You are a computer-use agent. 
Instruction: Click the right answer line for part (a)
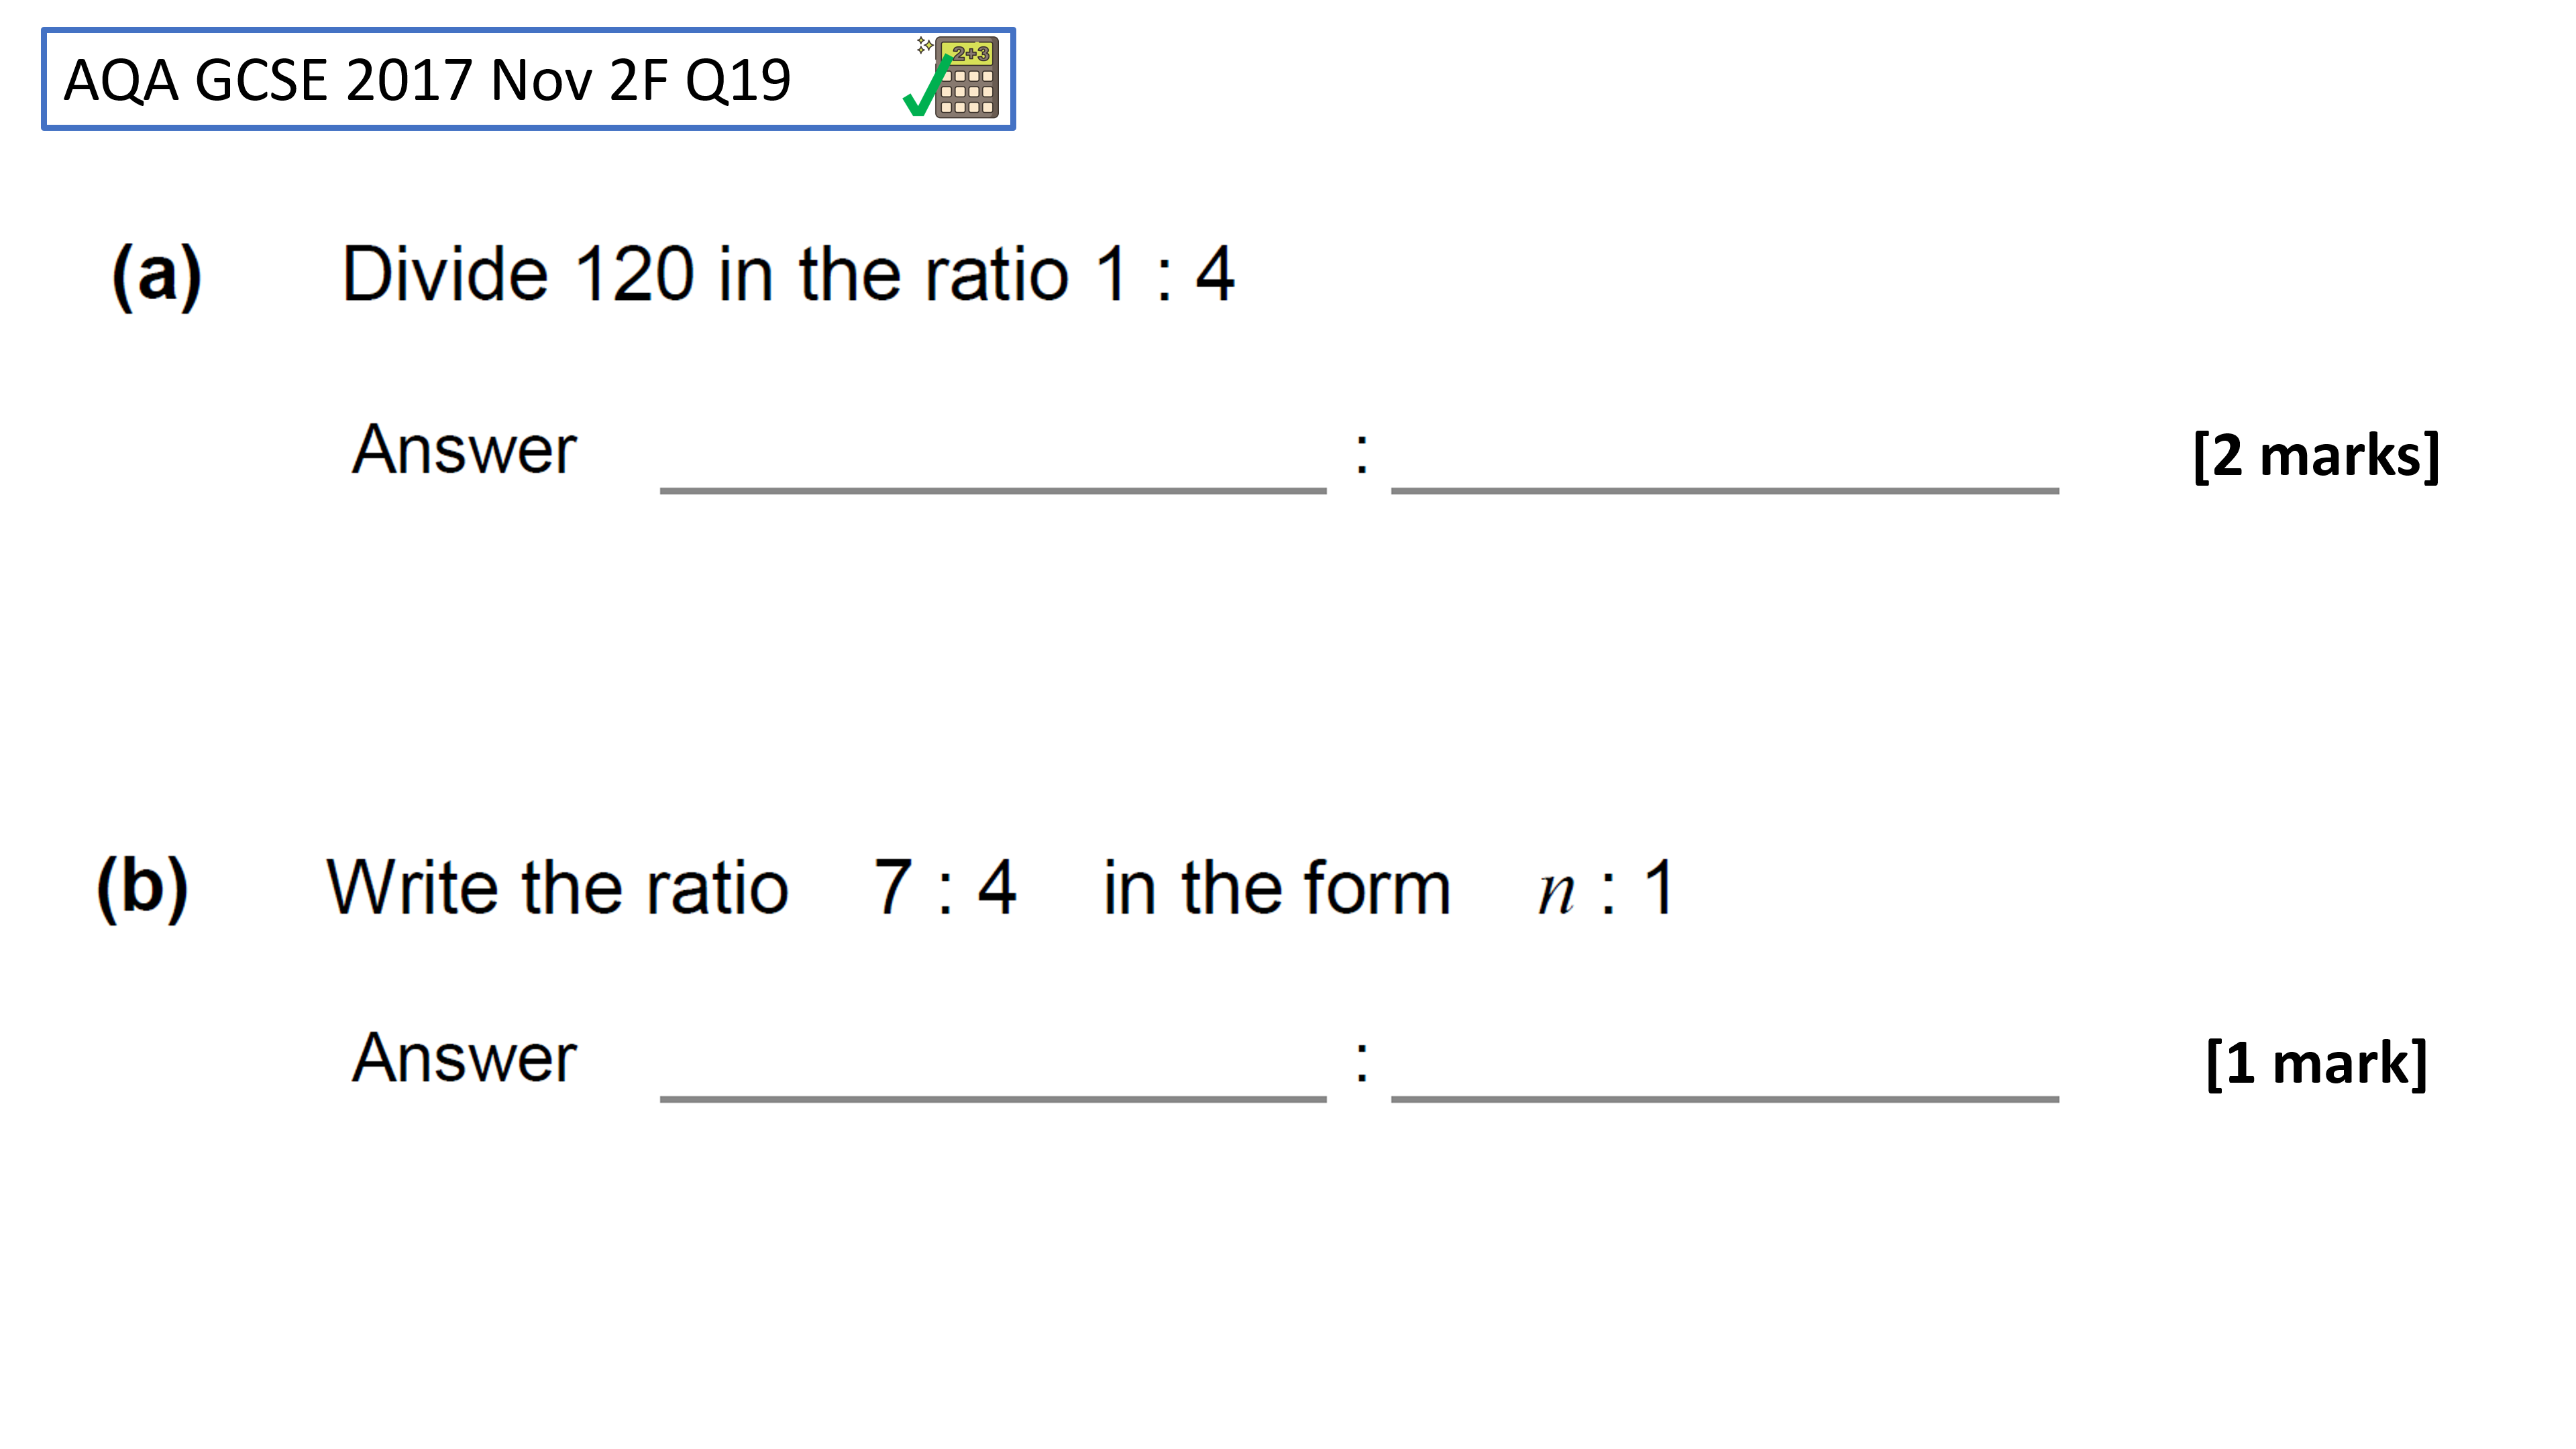click(x=1725, y=490)
